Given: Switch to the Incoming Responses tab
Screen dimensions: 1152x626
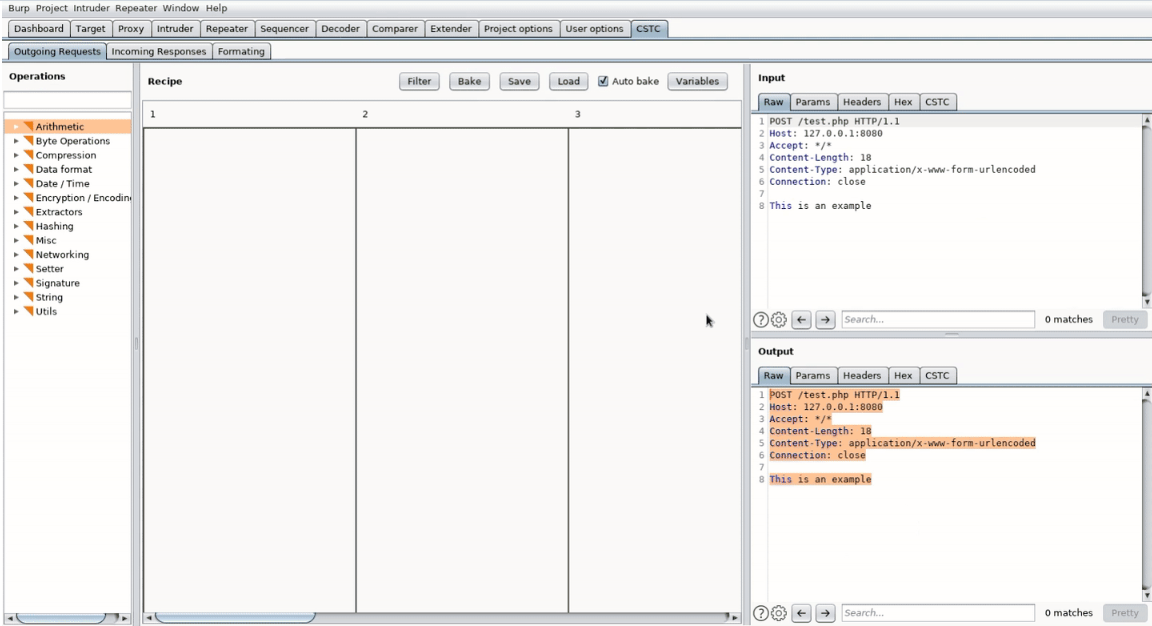Looking at the screenshot, I should coord(159,50).
